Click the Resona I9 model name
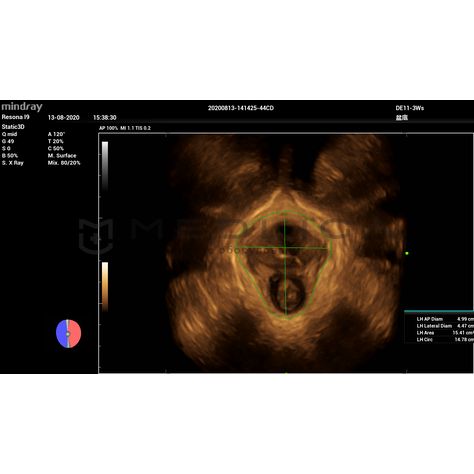Screen dimensions: 474x474 click(x=15, y=117)
